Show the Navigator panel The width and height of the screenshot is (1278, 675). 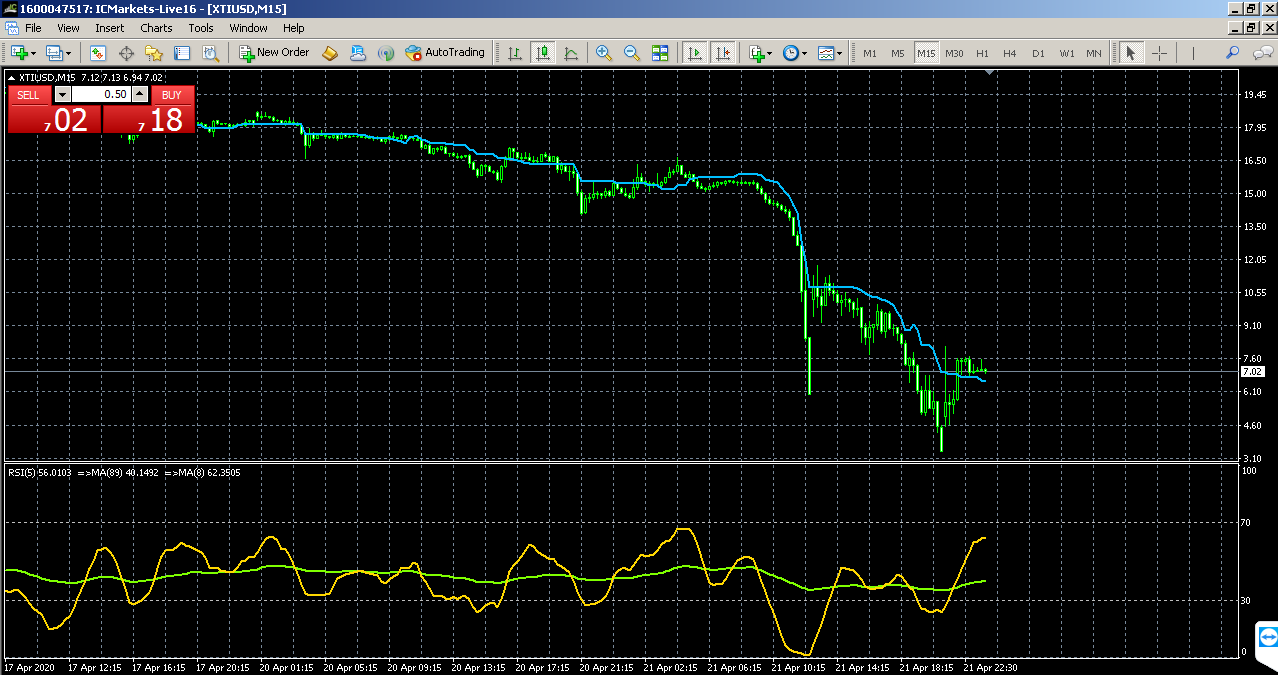pyautogui.click(x=154, y=53)
